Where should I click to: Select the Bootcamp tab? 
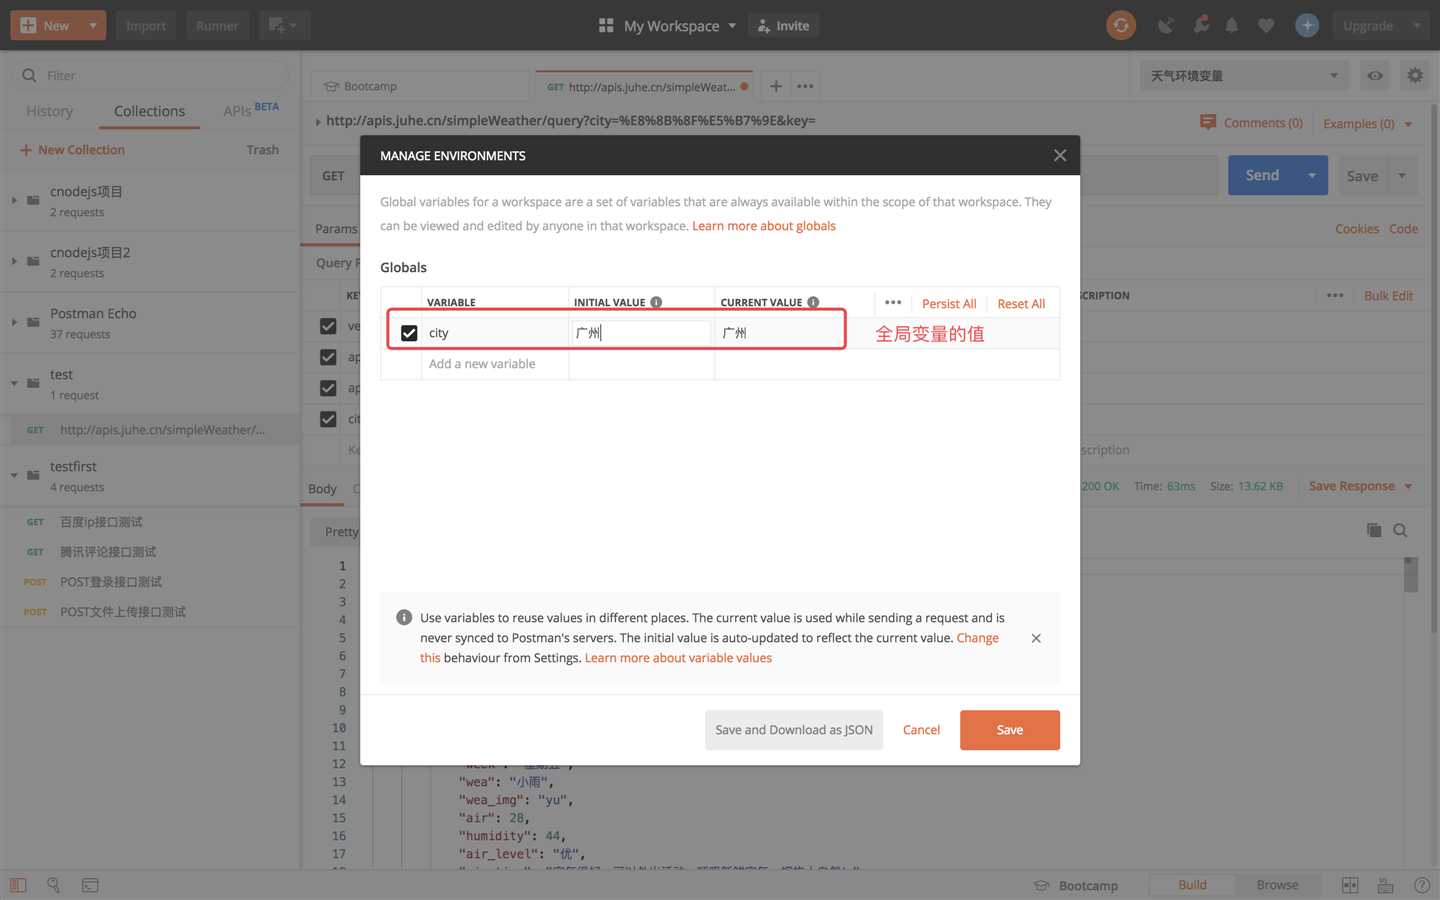click(420, 86)
